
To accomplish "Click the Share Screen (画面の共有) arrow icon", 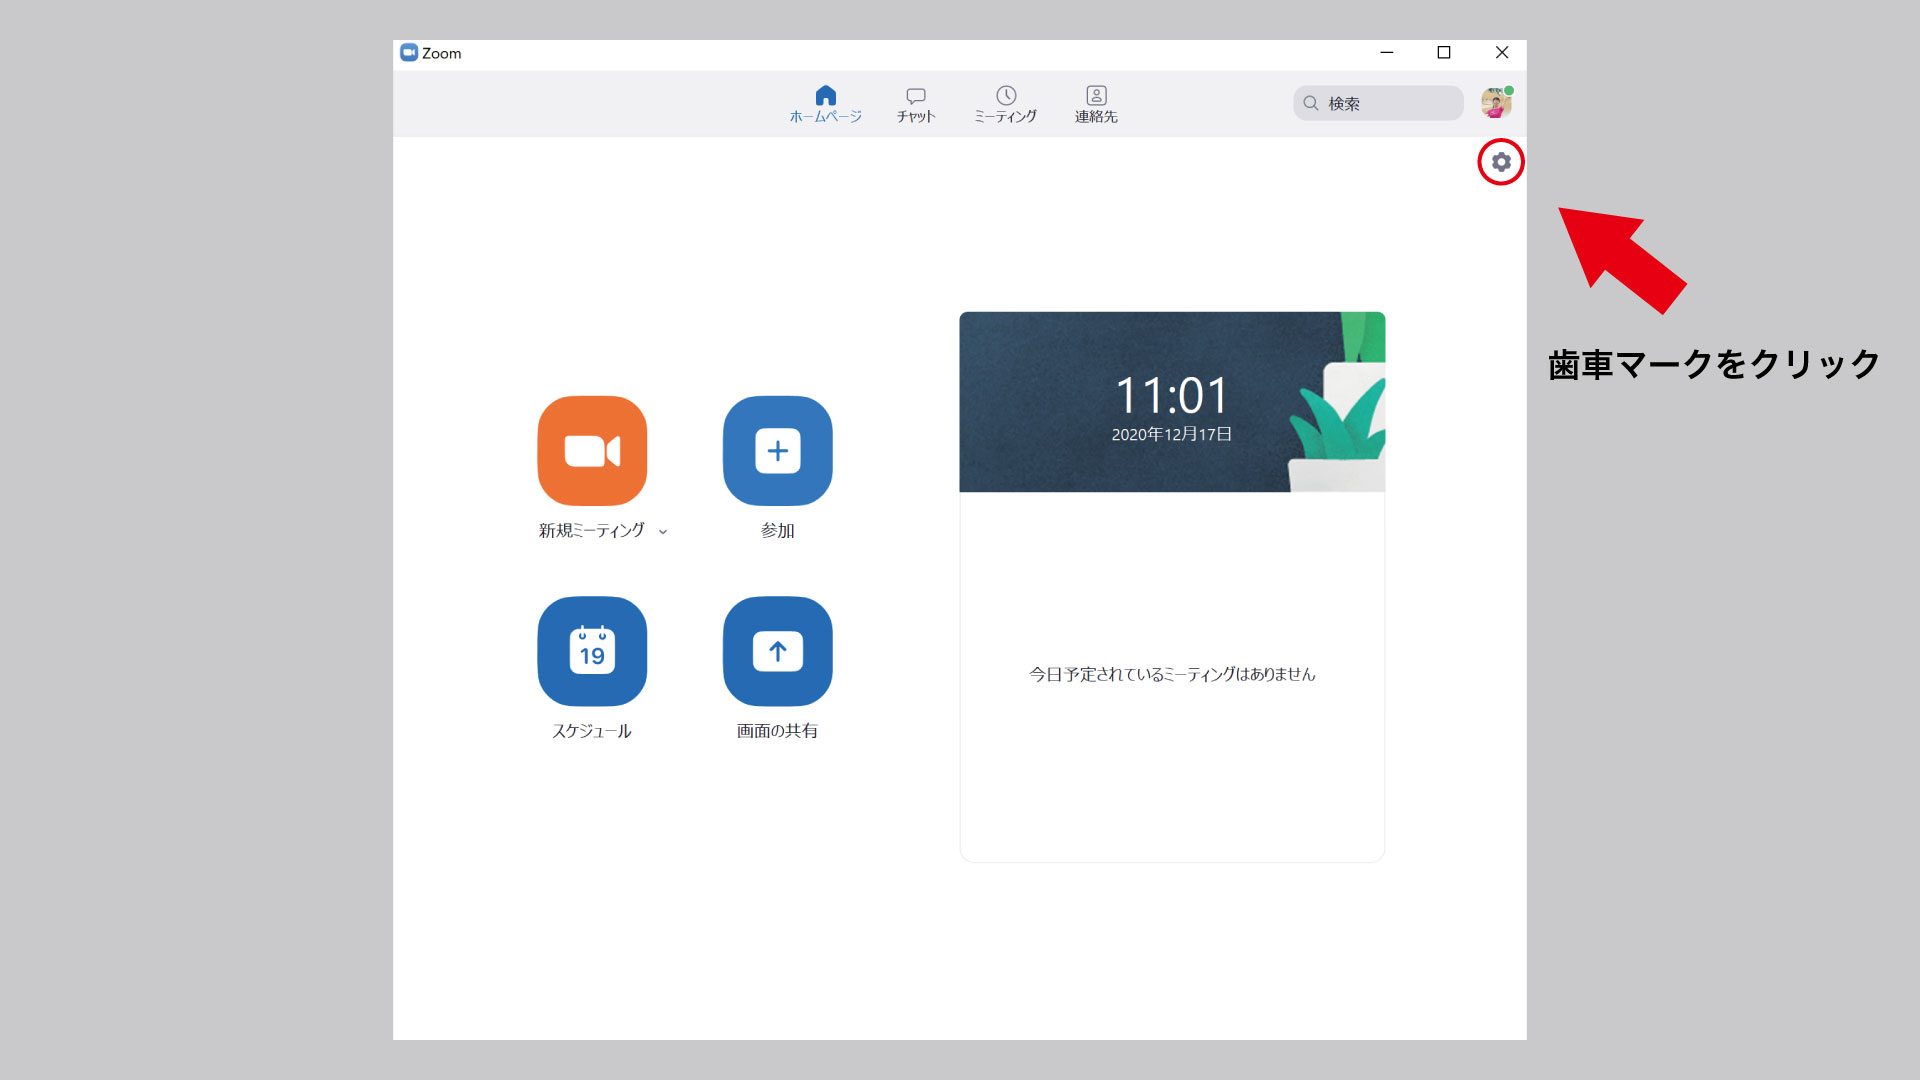I will [777, 651].
